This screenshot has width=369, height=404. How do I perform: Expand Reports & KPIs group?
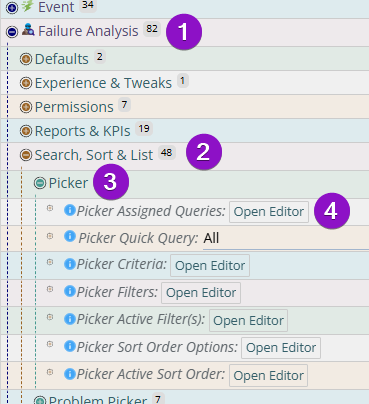(x=26, y=131)
